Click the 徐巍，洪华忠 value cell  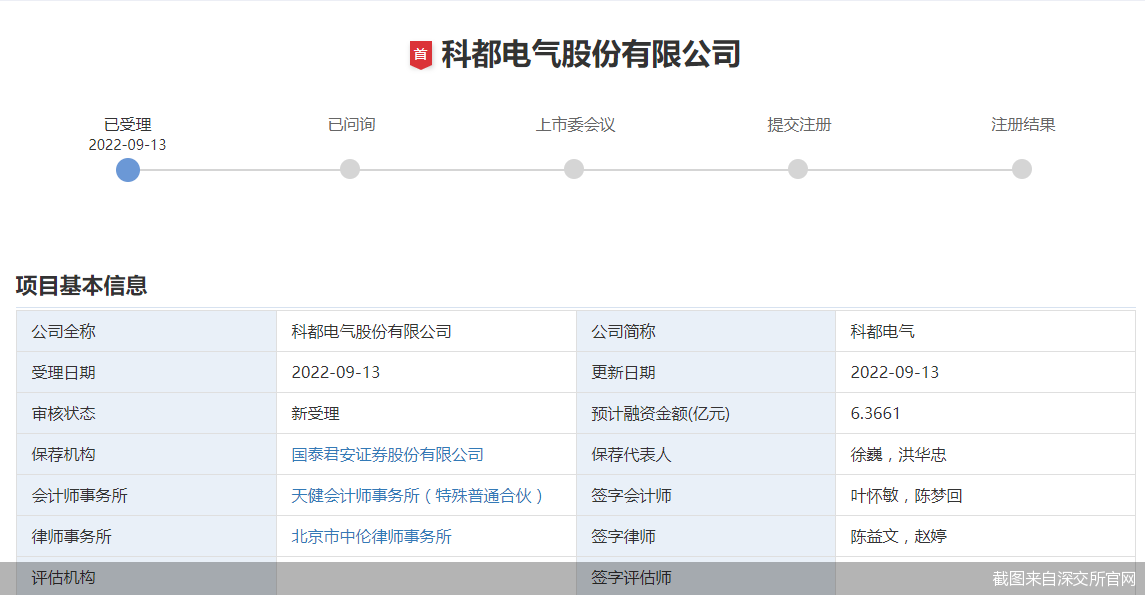click(985, 454)
